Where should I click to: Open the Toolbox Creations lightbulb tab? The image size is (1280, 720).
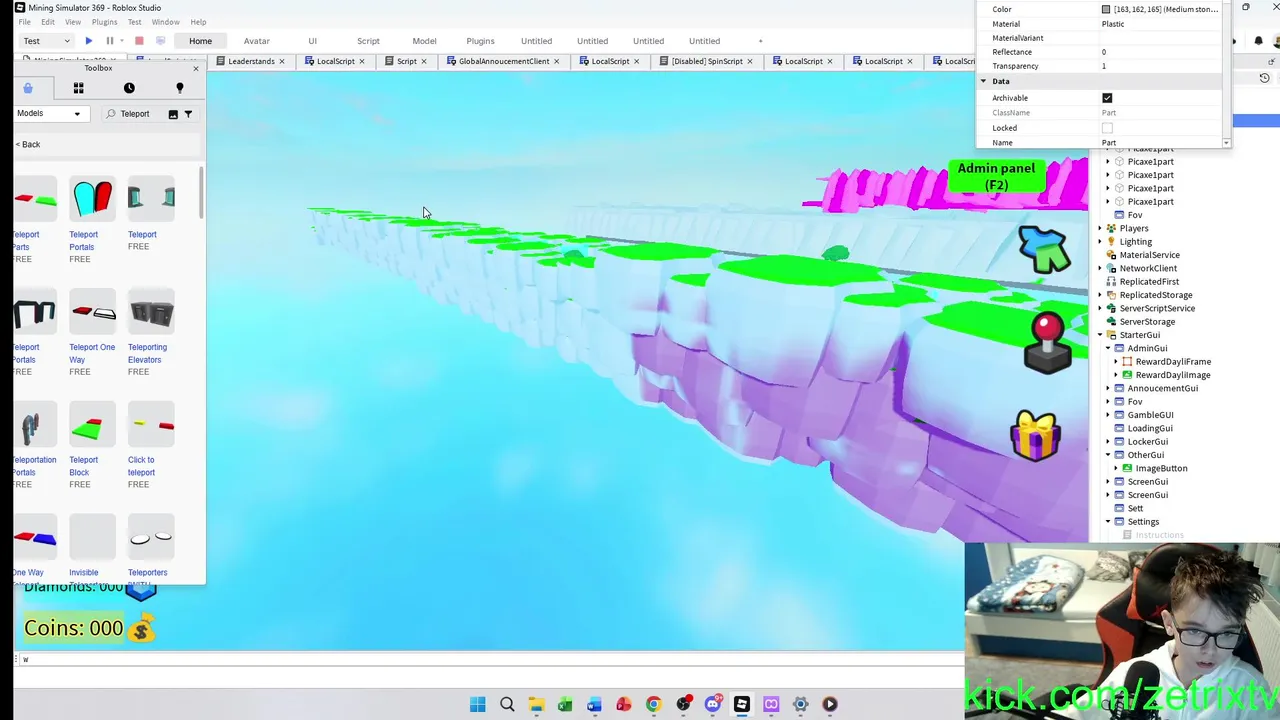pos(180,88)
